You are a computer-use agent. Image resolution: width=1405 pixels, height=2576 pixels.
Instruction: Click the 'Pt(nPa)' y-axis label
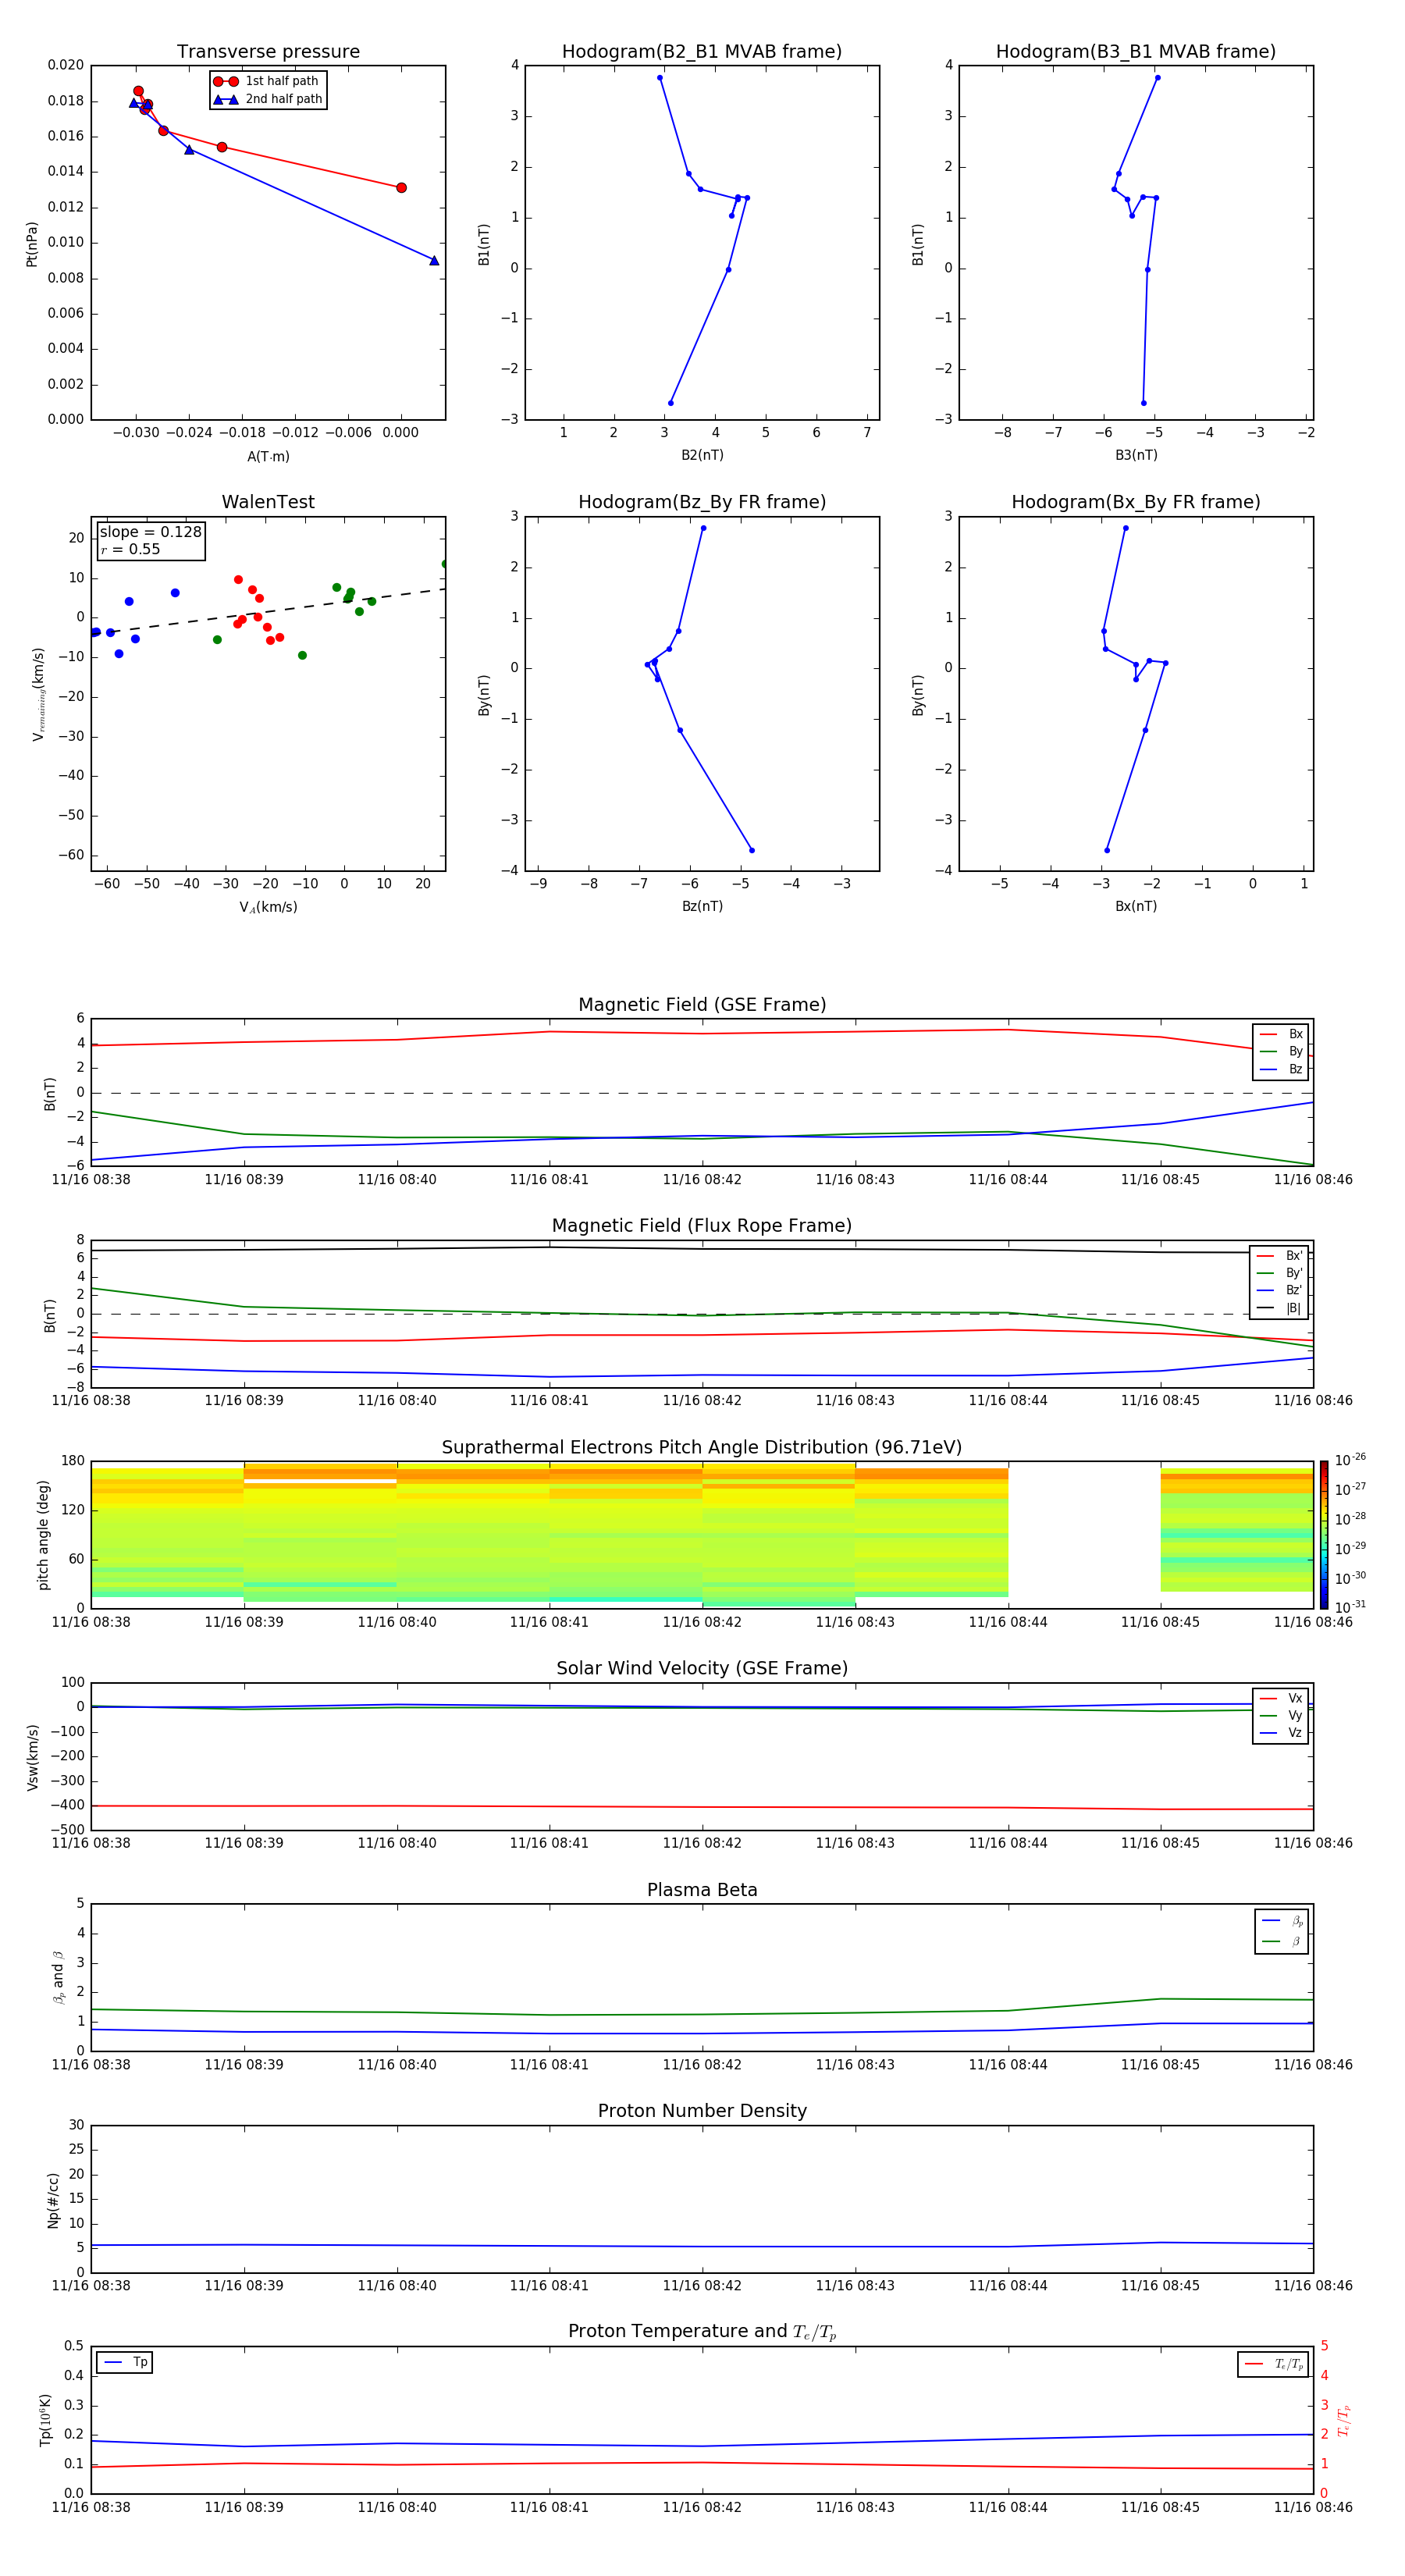(x=32, y=244)
